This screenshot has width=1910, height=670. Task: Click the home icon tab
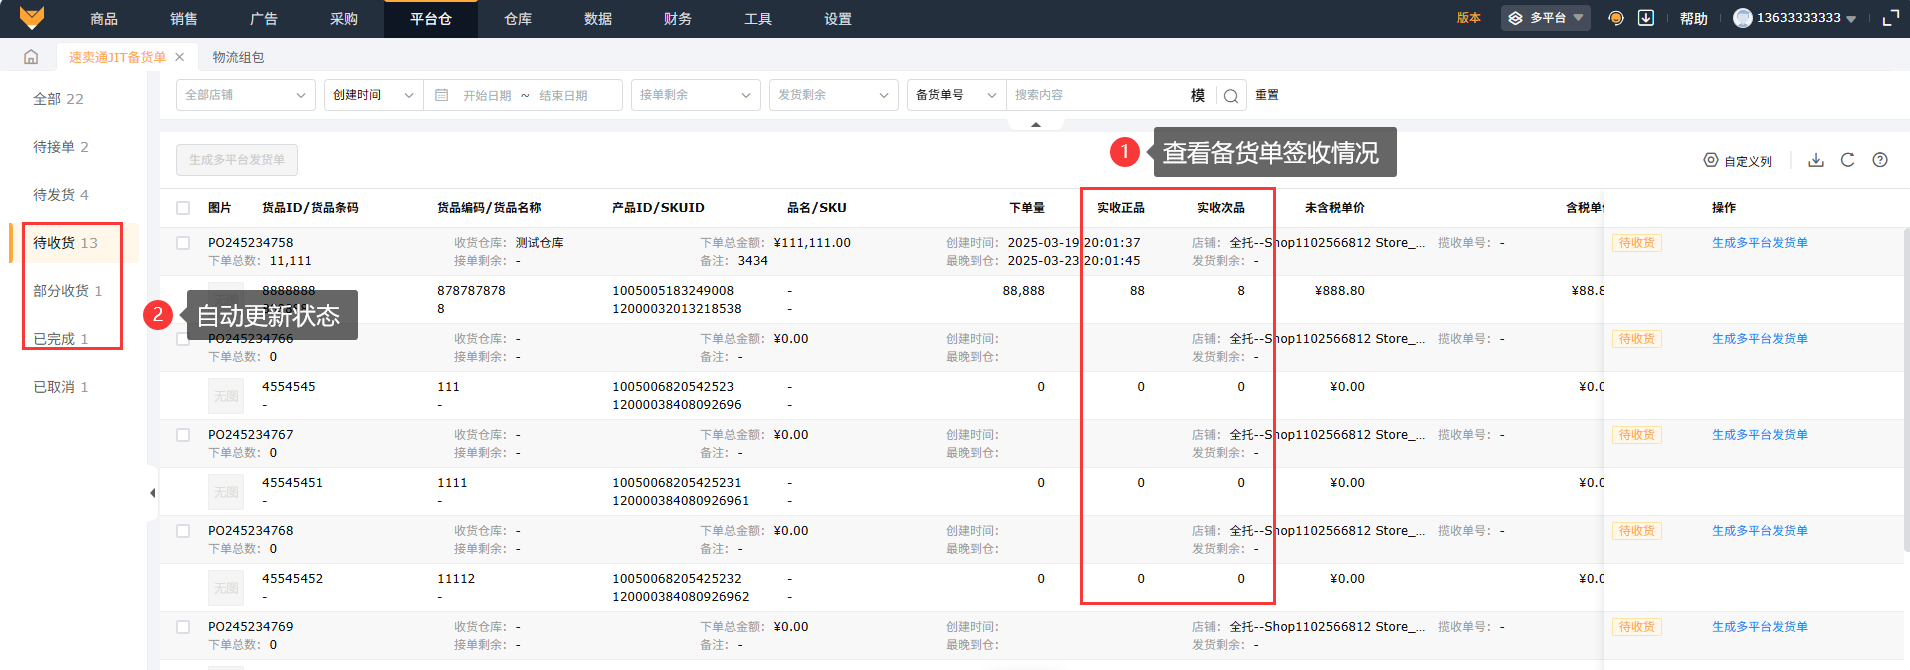[31, 57]
